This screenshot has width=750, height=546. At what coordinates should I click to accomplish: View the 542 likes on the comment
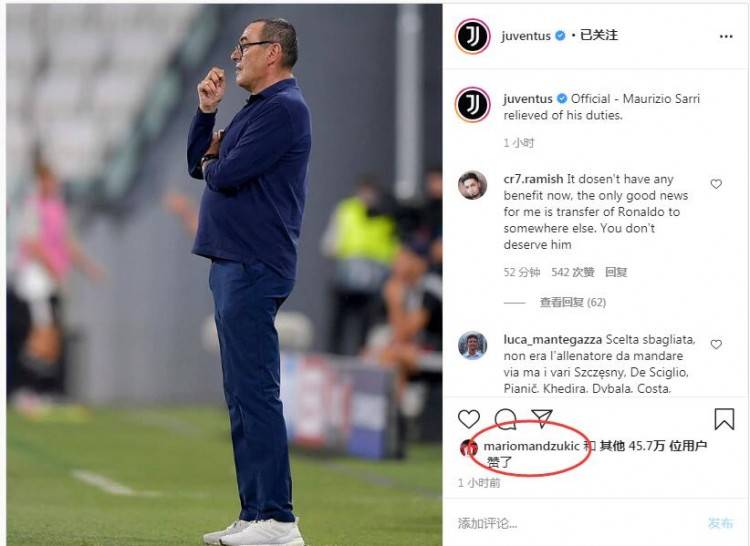click(x=573, y=272)
